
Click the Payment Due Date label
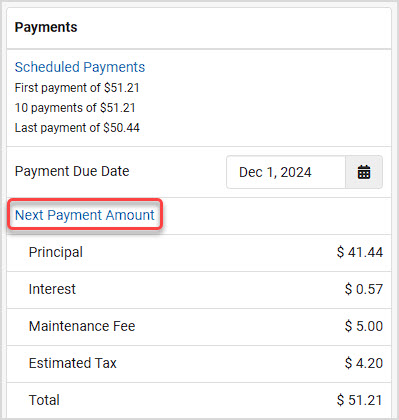[72, 171]
